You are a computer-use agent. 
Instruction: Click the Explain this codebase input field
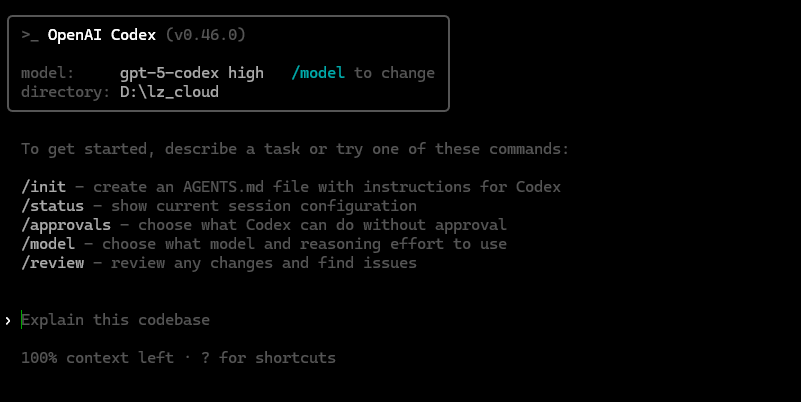point(115,320)
